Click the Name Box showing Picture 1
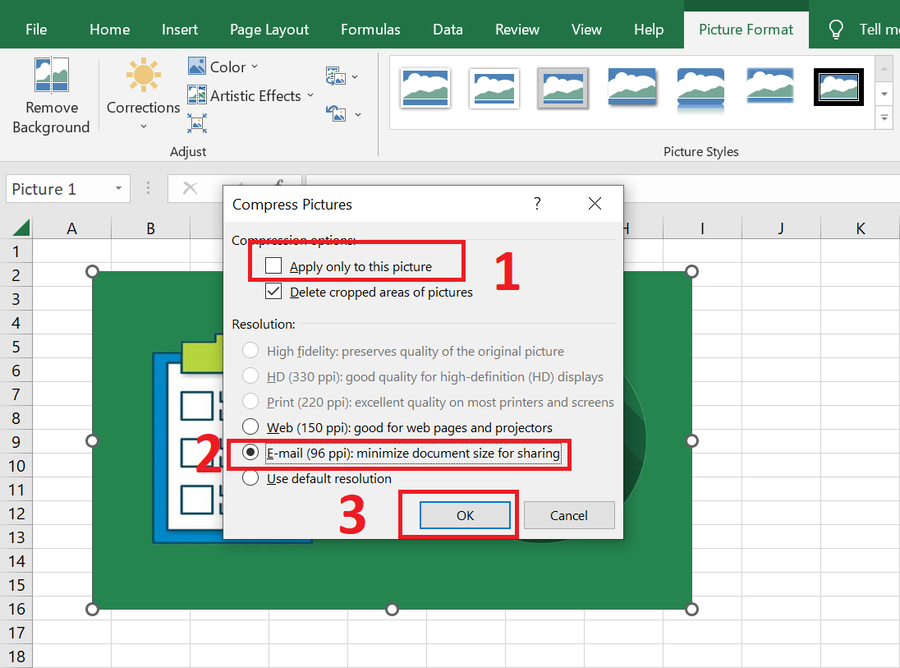Image resolution: width=900 pixels, height=668 pixels. click(68, 189)
